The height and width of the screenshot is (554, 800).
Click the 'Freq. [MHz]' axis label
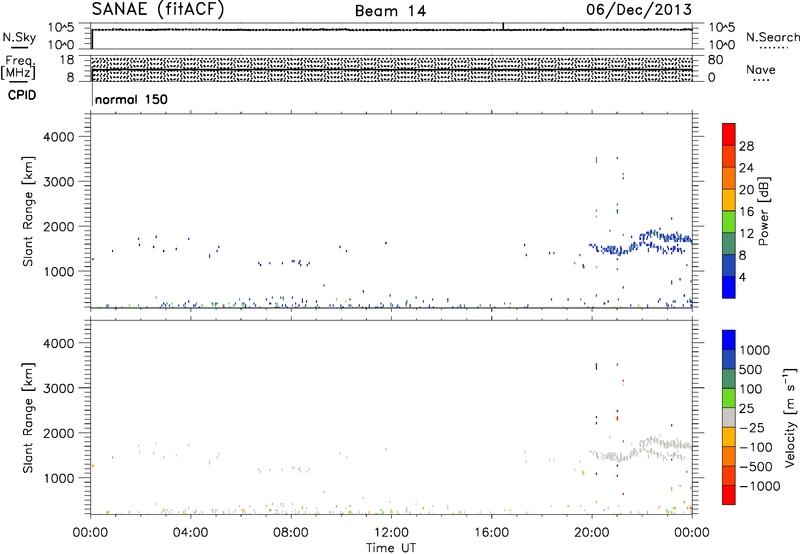20,68
